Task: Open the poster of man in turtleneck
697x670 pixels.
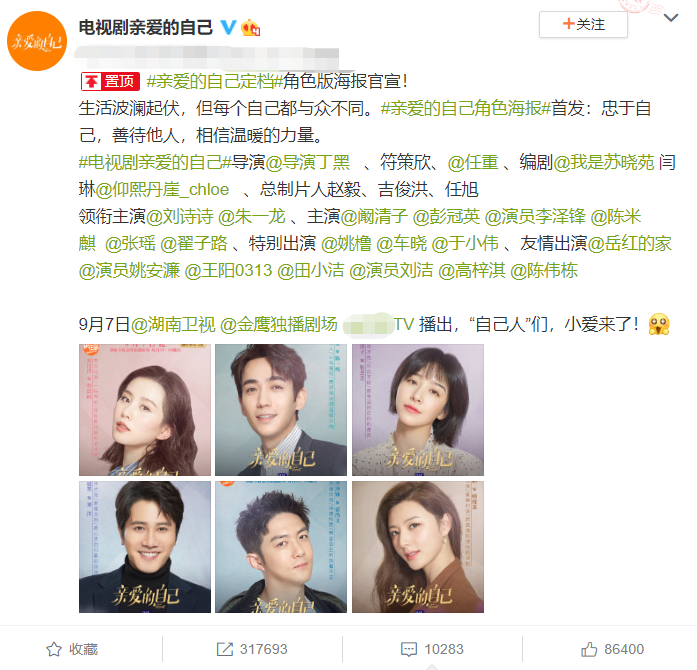Action: pyautogui.click(x=145, y=547)
